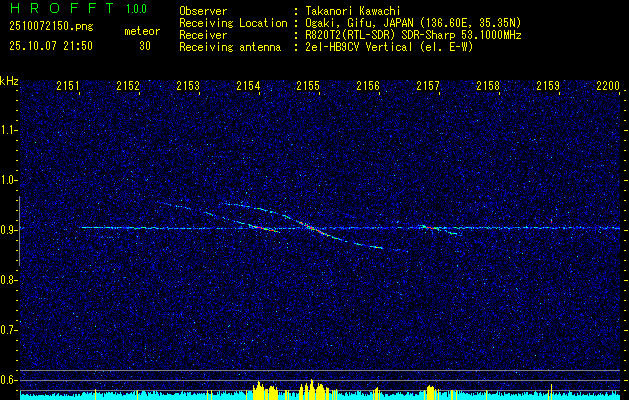This screenshot has height=400, width=629.
Task: Click the meteor count 30
Action: (145, 46)
